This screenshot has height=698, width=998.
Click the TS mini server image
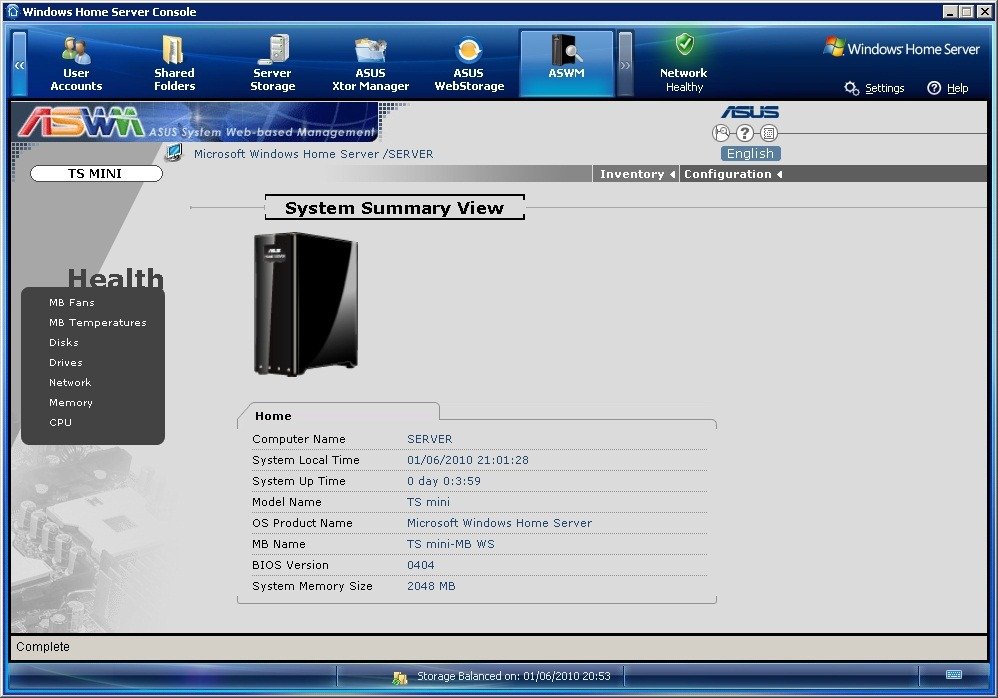click(306, 304)
